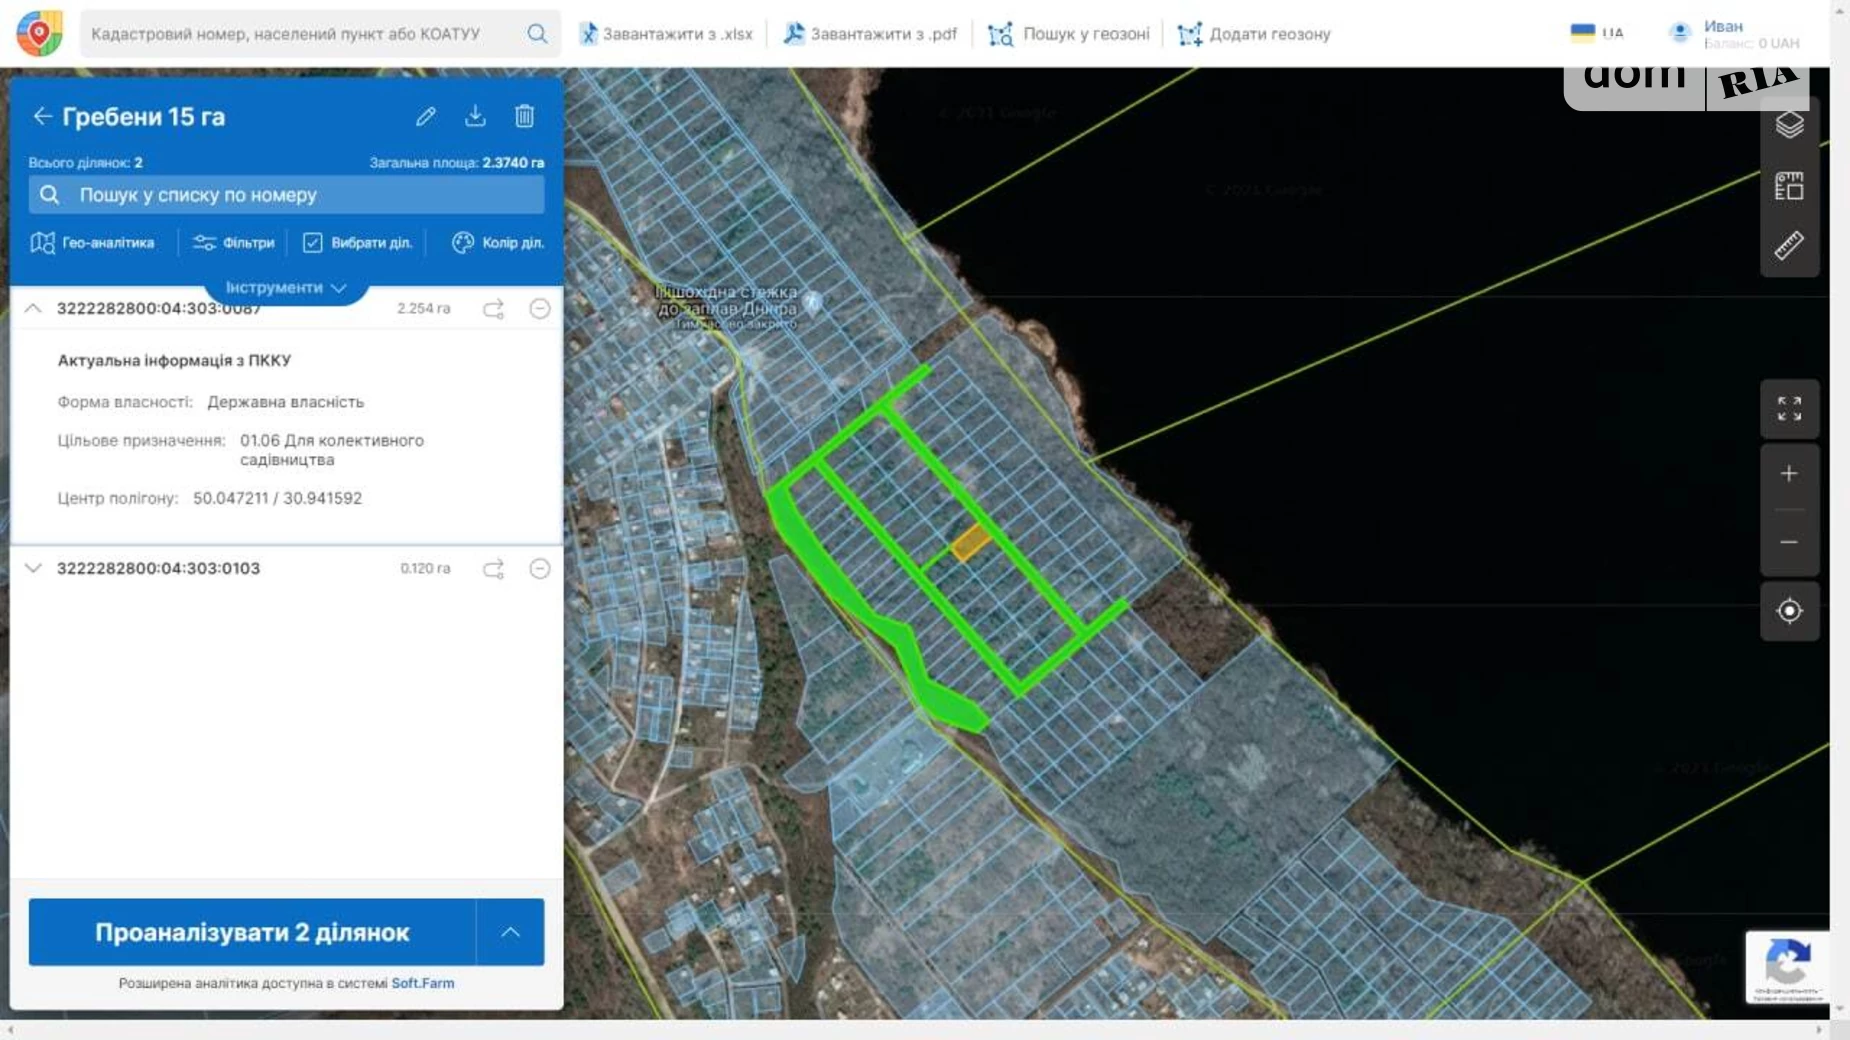The width and height of the screenshot is (1850, 1040).
Task: Click coordinates 50.047211 / 30.941592
Action: coord(277,498)
